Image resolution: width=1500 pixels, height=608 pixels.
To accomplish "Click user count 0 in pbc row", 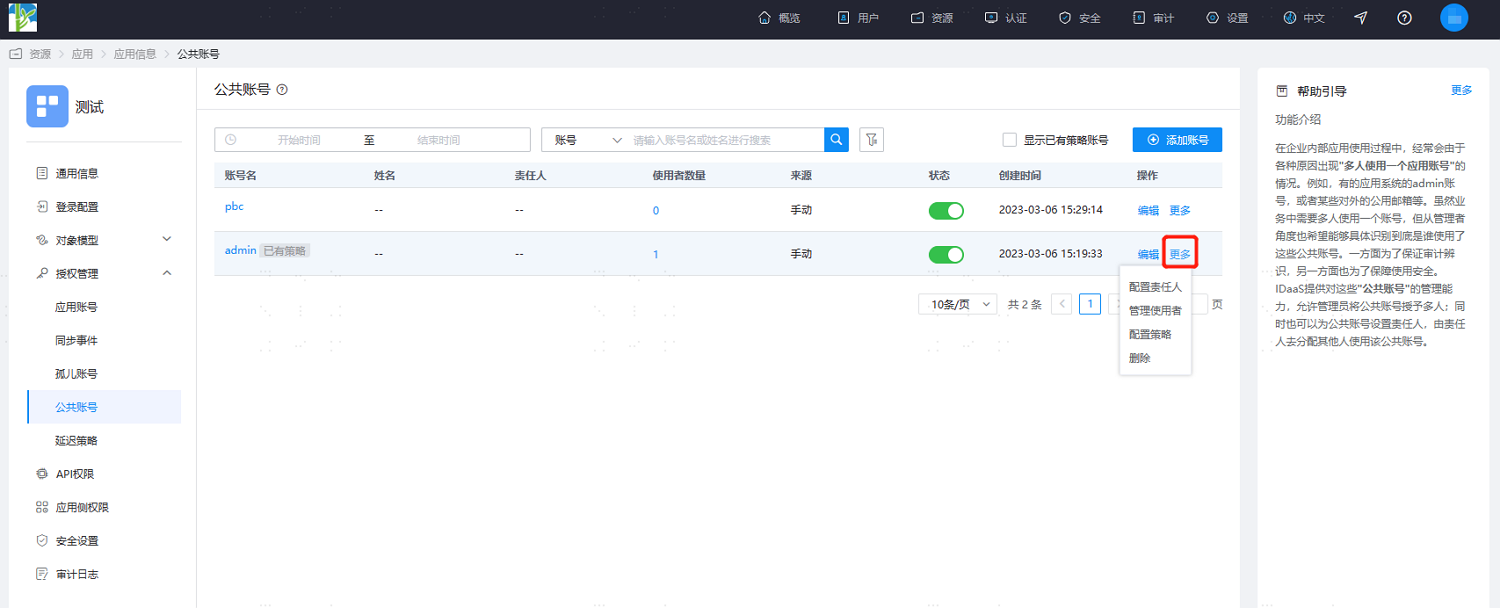I will click(x=656, y=211).
